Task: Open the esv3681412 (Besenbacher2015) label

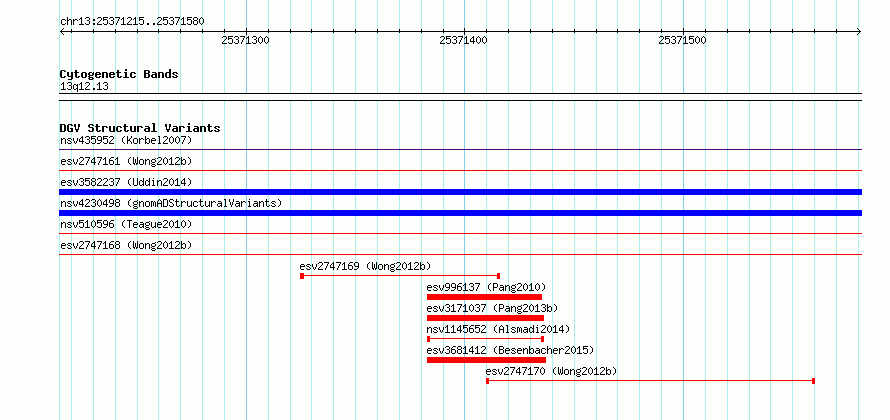Action: pyautogui.click(x=510, y=350)
